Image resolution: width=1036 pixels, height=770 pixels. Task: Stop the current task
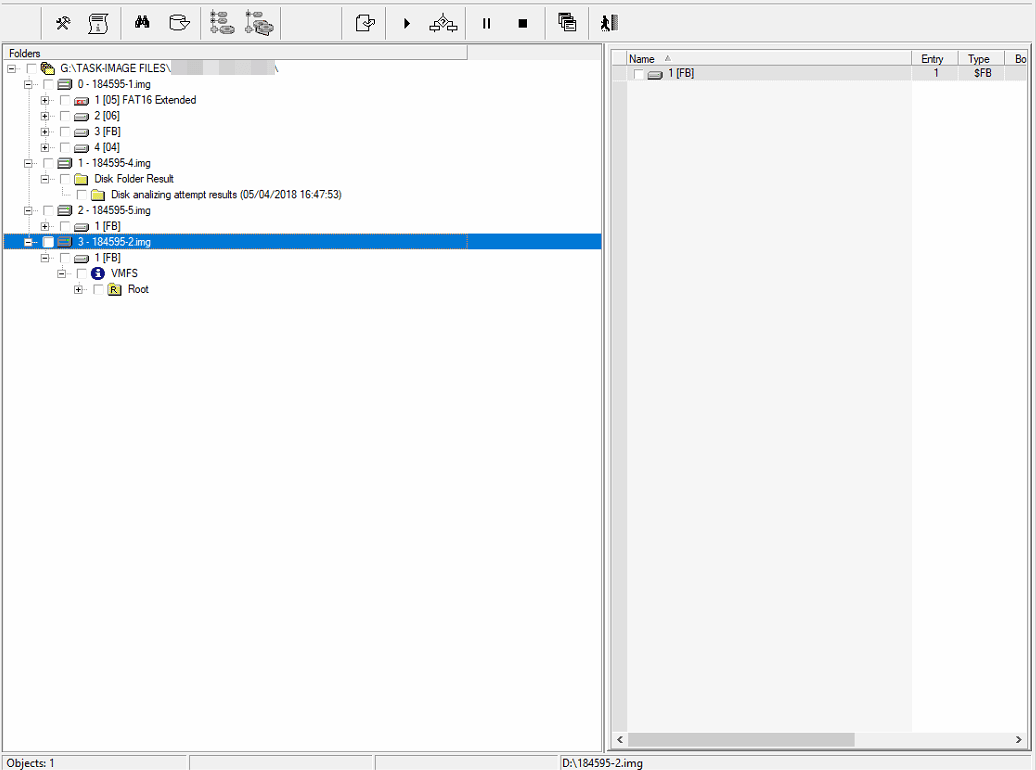523,24
